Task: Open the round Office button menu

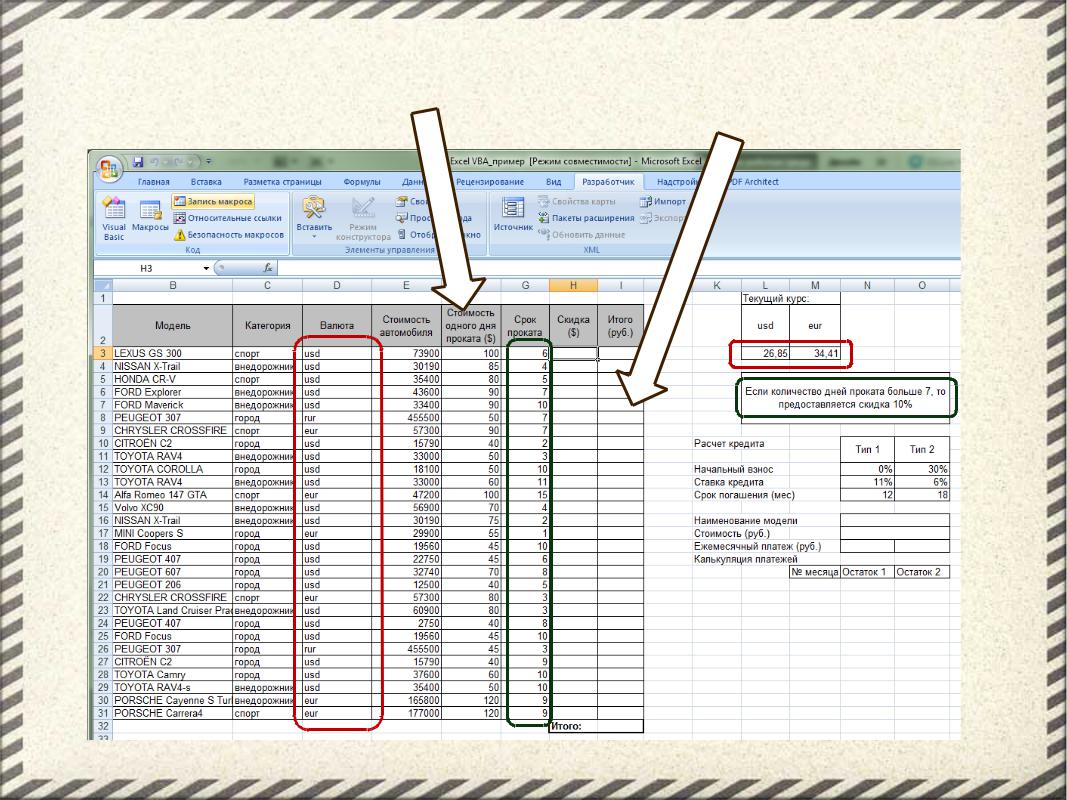Action: 110,169
